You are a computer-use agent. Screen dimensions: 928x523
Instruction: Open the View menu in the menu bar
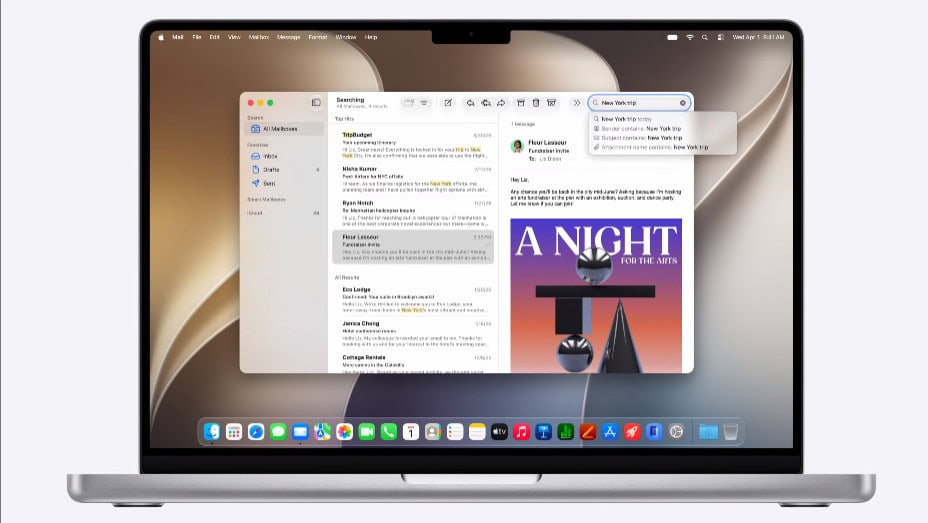[234, 37]
